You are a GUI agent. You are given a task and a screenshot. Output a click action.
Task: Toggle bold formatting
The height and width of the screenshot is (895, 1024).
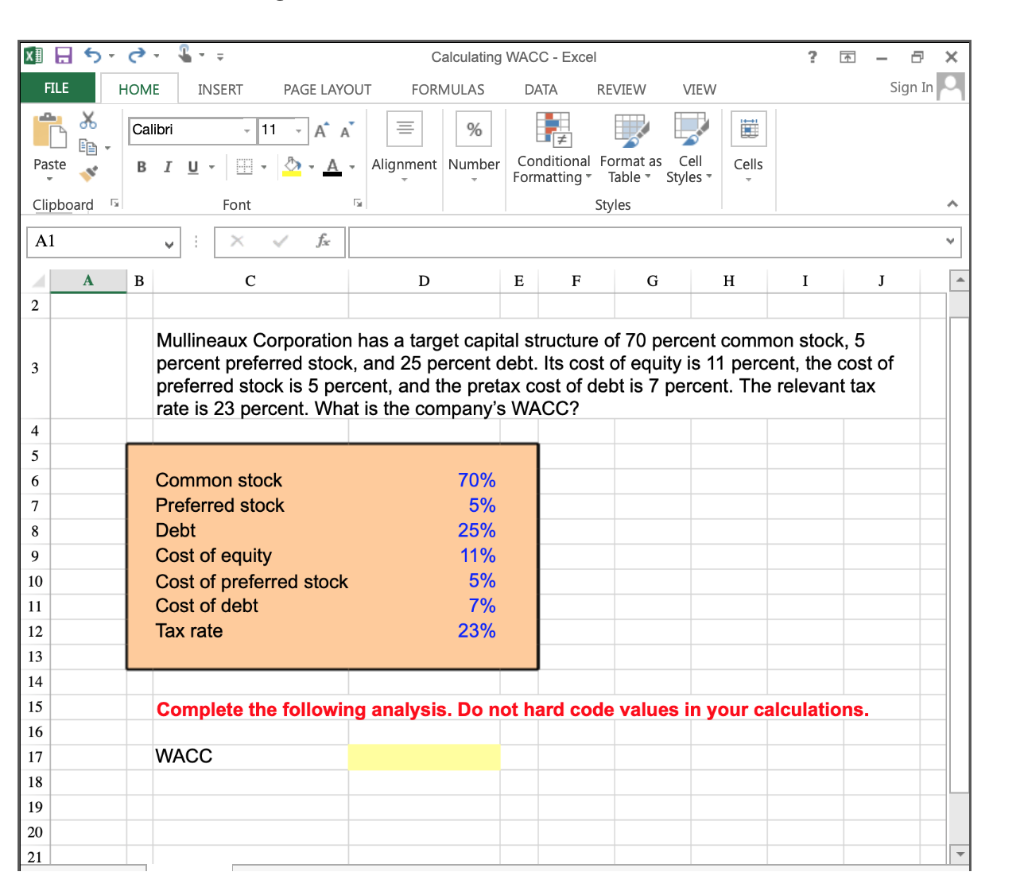[140, 167]
